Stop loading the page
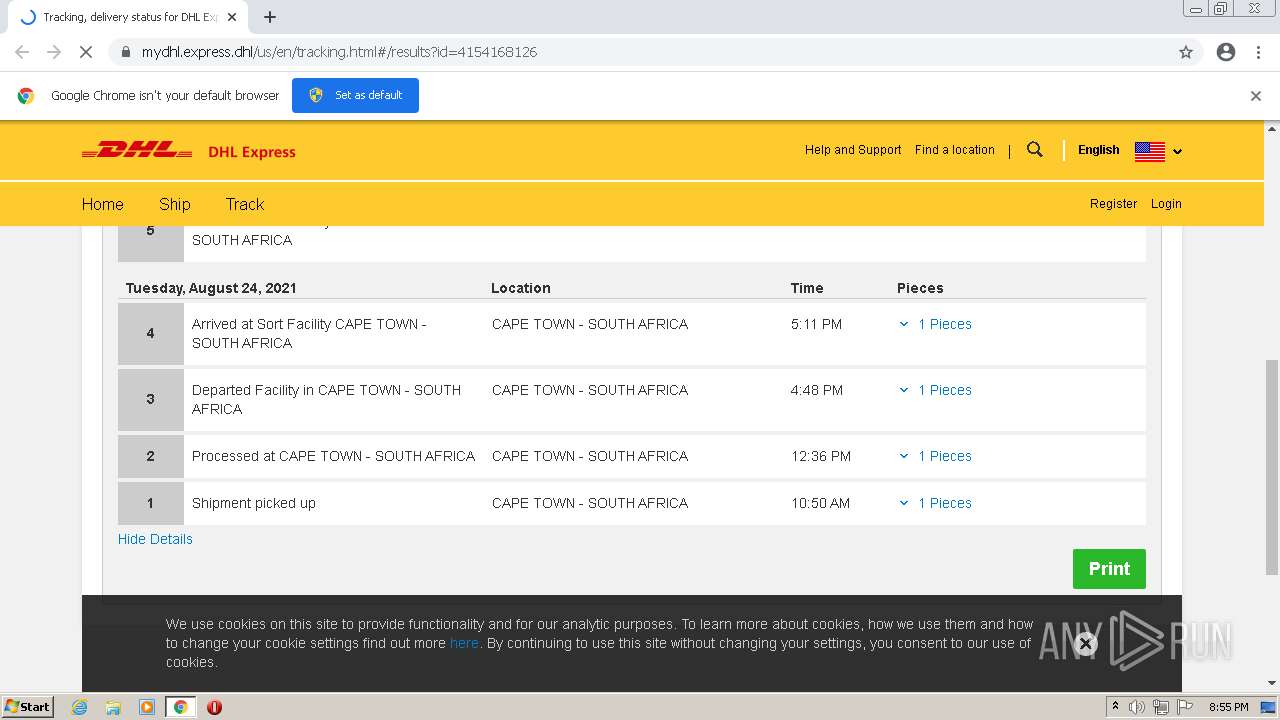The width and height of the screenshot is (1280, 720). (x=85, y=52)
